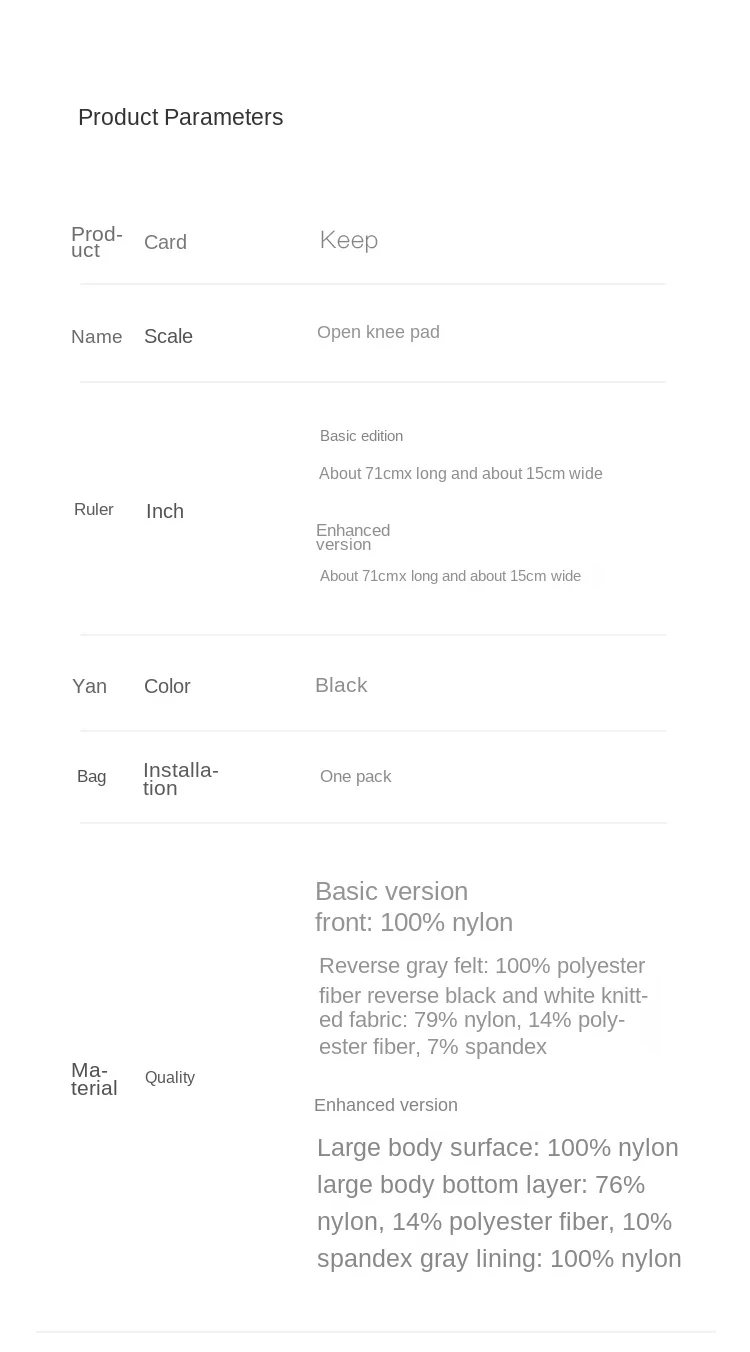Click the Installation label
The image size is (750, 1352).
pos(181,779)
